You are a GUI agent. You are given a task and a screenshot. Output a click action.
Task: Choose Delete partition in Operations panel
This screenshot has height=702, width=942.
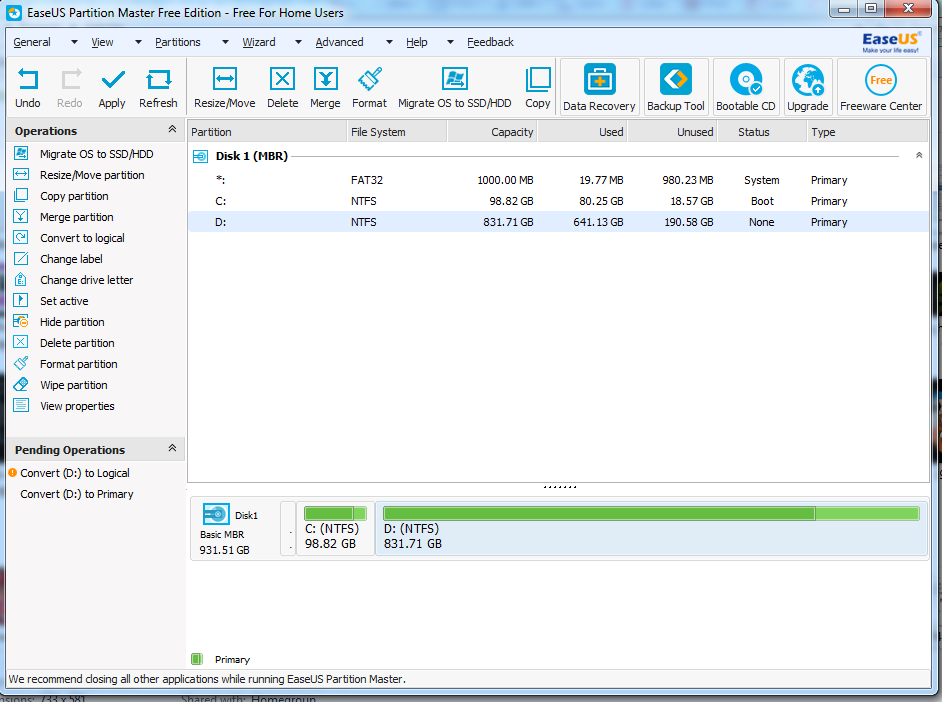click(x=77, y=343)
